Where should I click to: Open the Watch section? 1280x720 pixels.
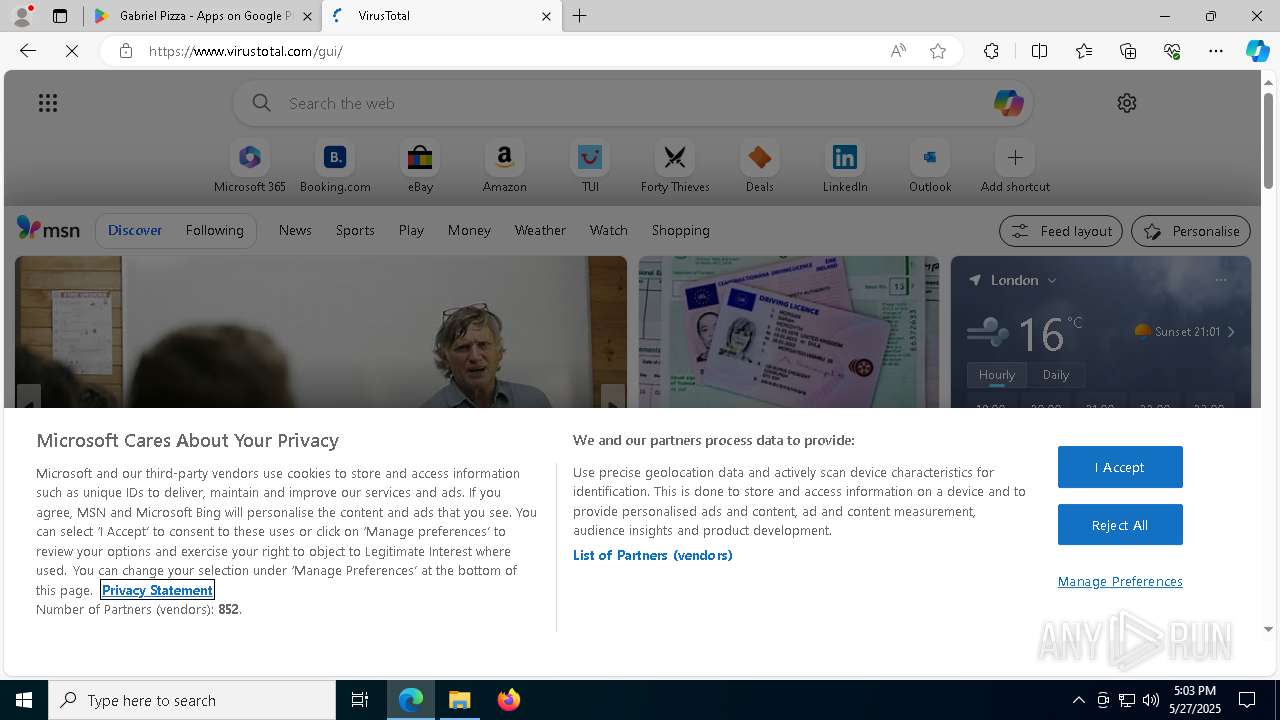[609, 230]
